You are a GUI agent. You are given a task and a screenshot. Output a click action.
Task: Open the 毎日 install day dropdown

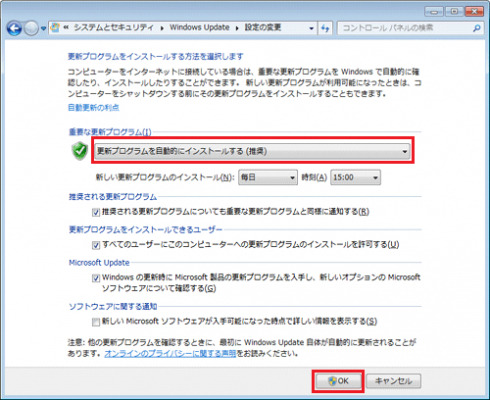coord(268,177)
